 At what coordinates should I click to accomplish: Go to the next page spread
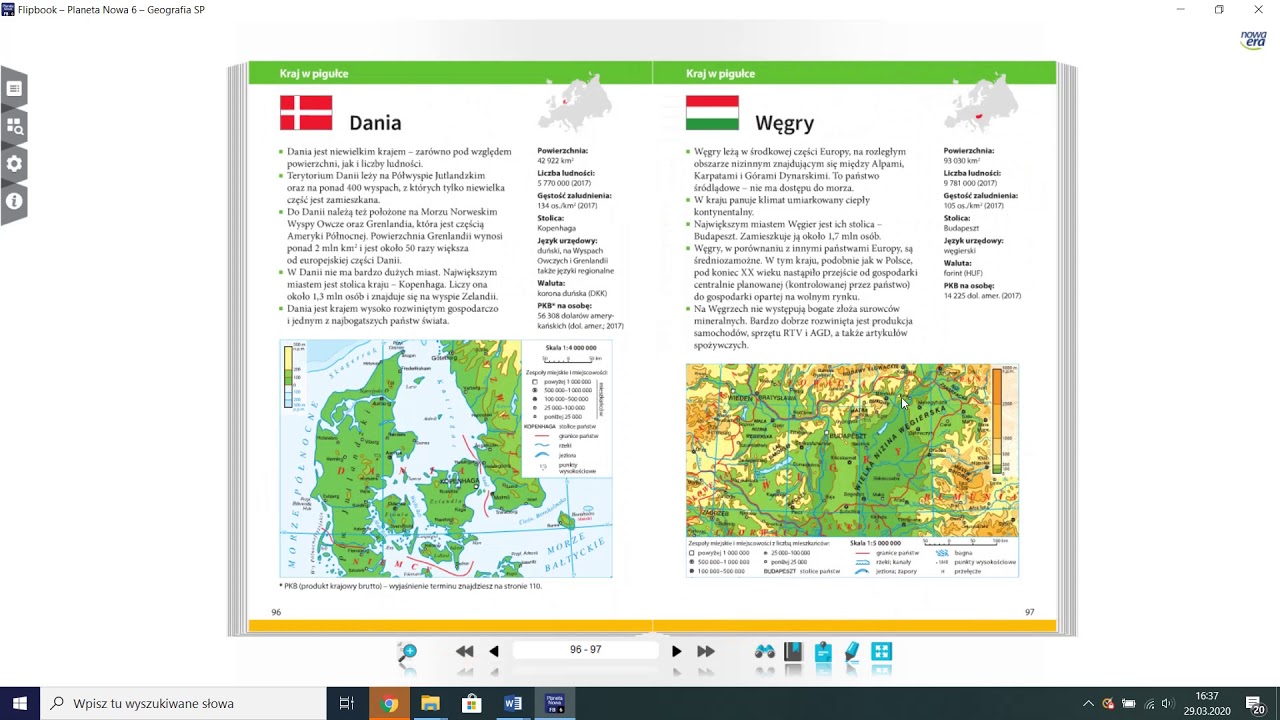click(x=676, y=651)
